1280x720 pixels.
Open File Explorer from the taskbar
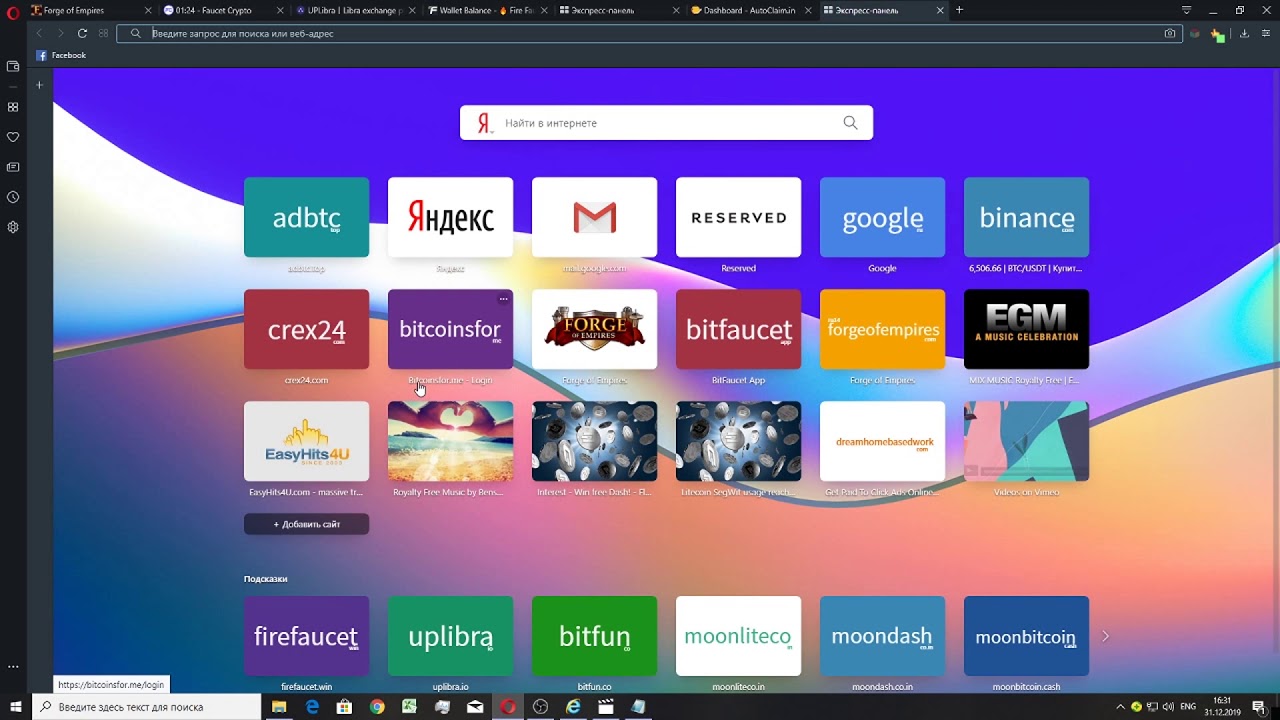(x=279, y=707)
